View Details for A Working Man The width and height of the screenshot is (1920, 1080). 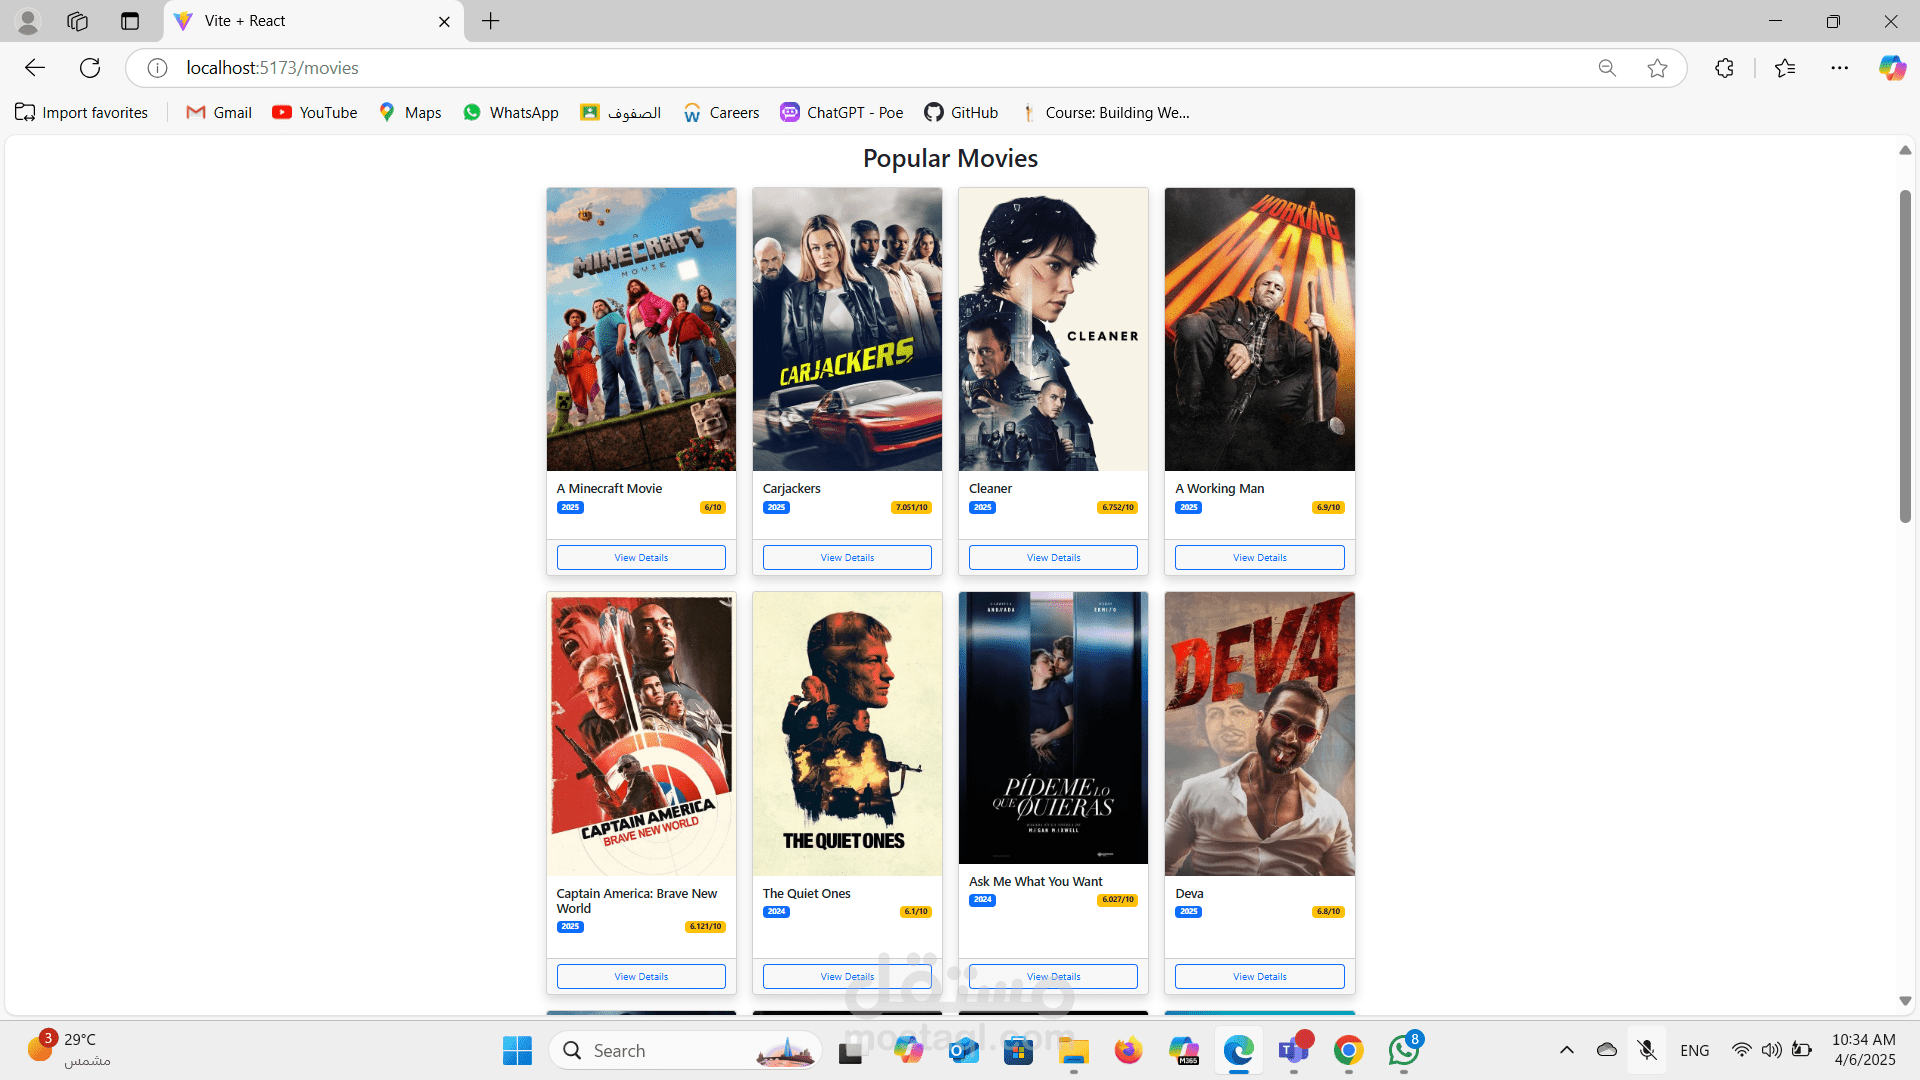point(1259,558)
